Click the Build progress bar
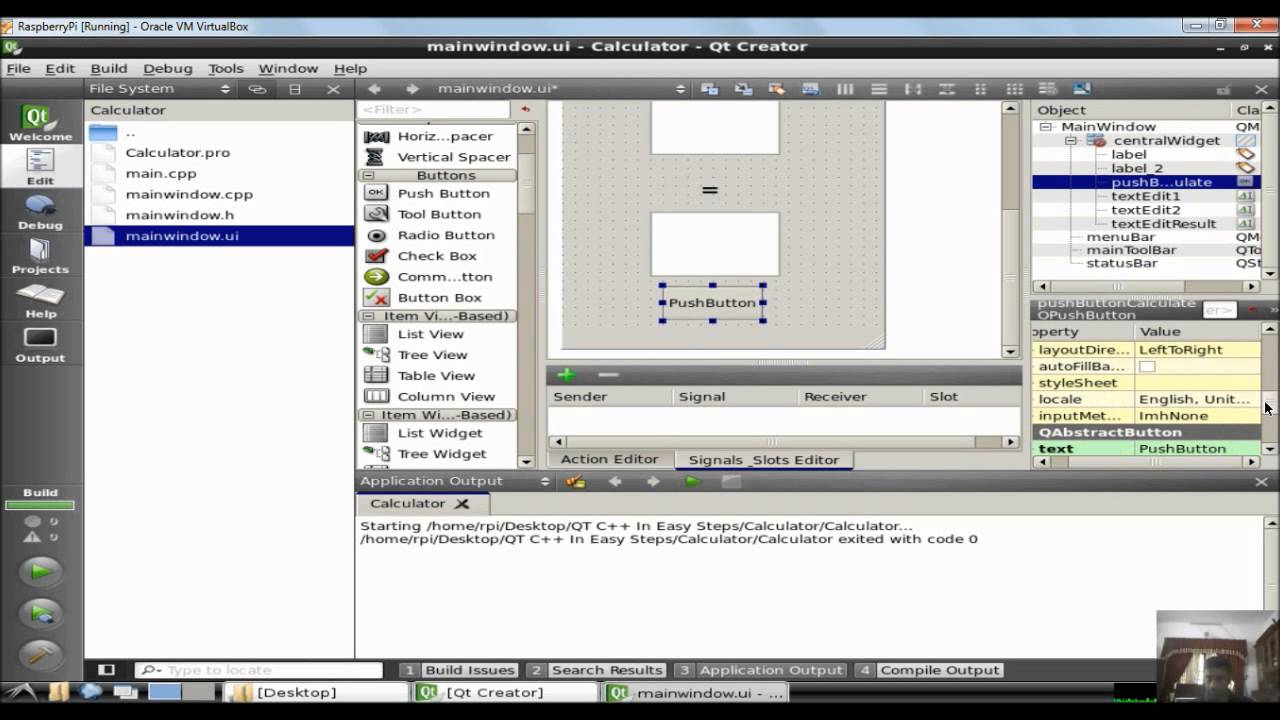 (40, 505)
